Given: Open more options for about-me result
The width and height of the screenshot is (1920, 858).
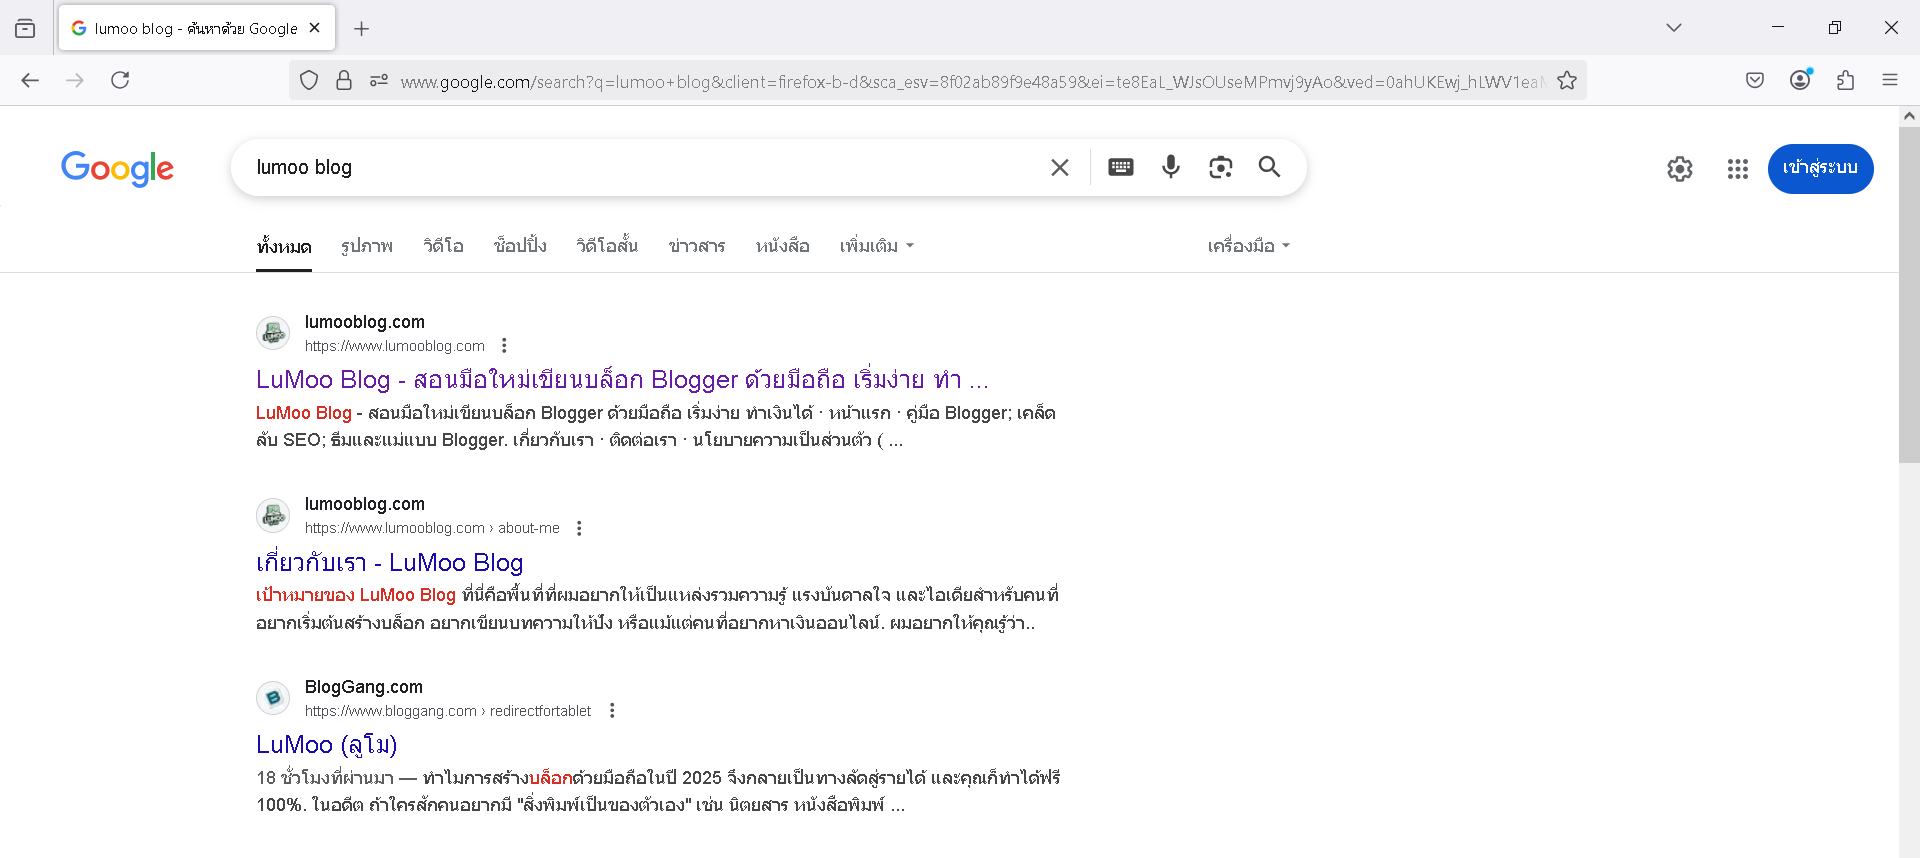Looking at the screenshot, I should [x=579, y=528].
